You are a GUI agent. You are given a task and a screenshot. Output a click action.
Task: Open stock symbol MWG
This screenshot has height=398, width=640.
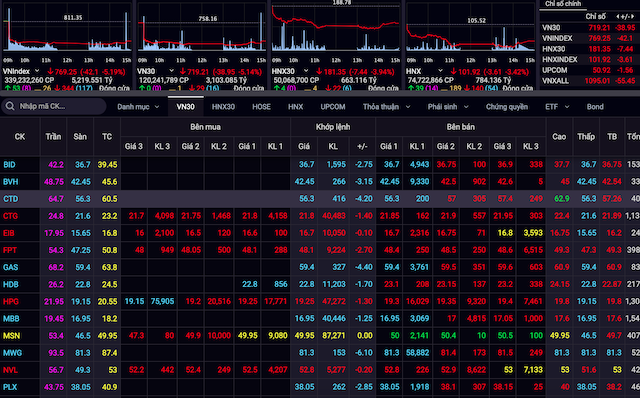coord(12,353)
